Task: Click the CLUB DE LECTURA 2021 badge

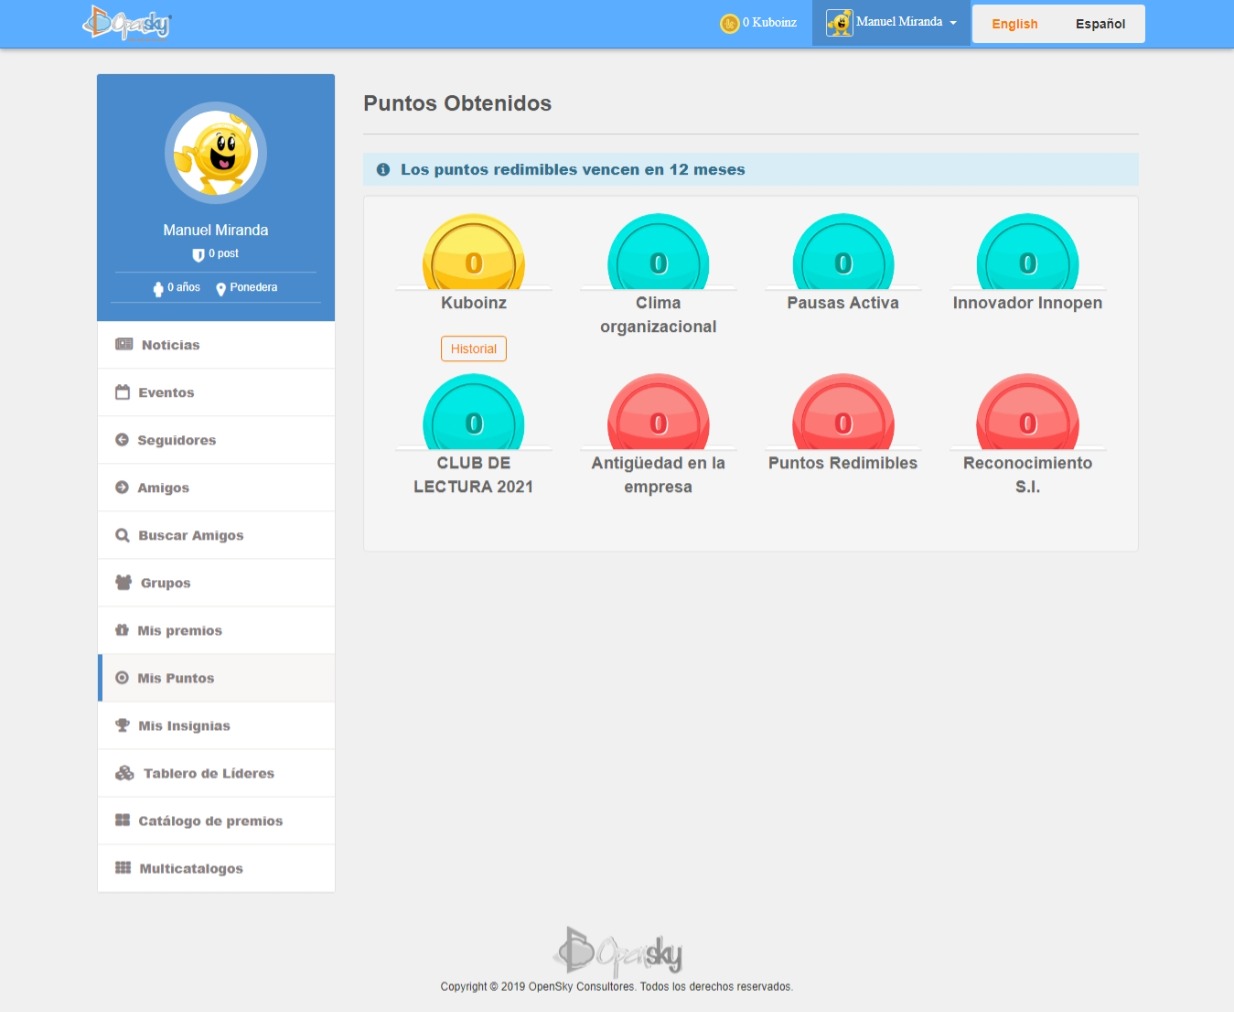Action: pos(474,412)
